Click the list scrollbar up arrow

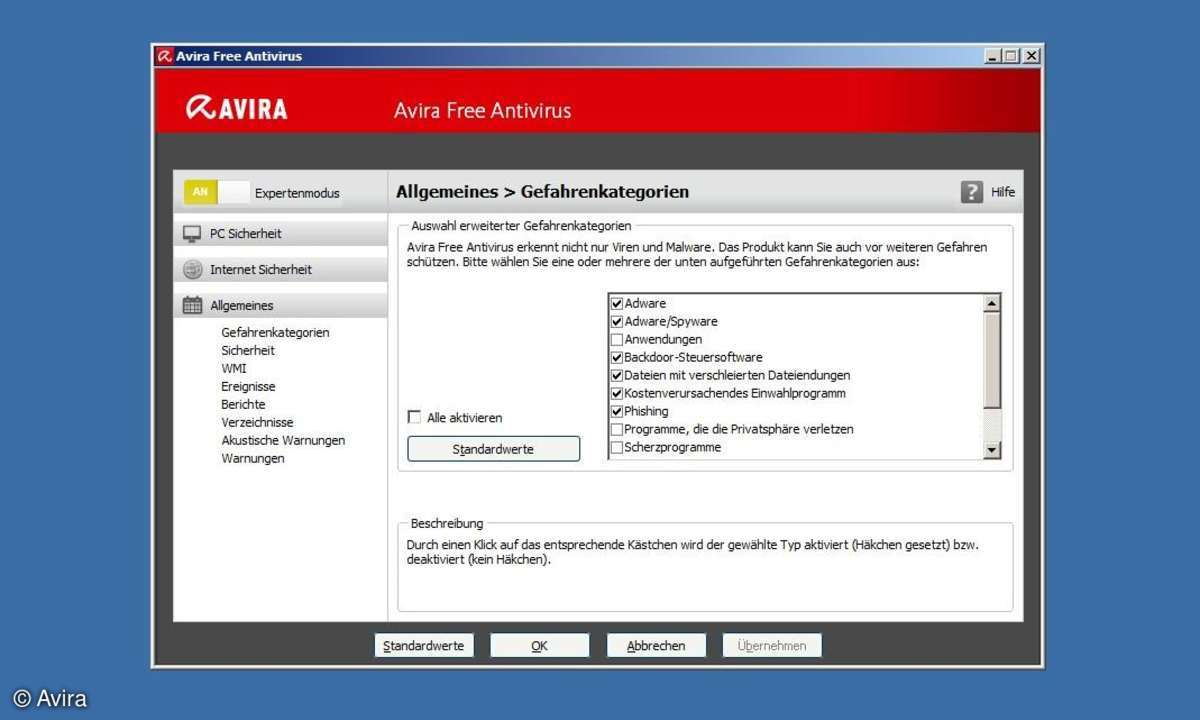click(992, 303)
